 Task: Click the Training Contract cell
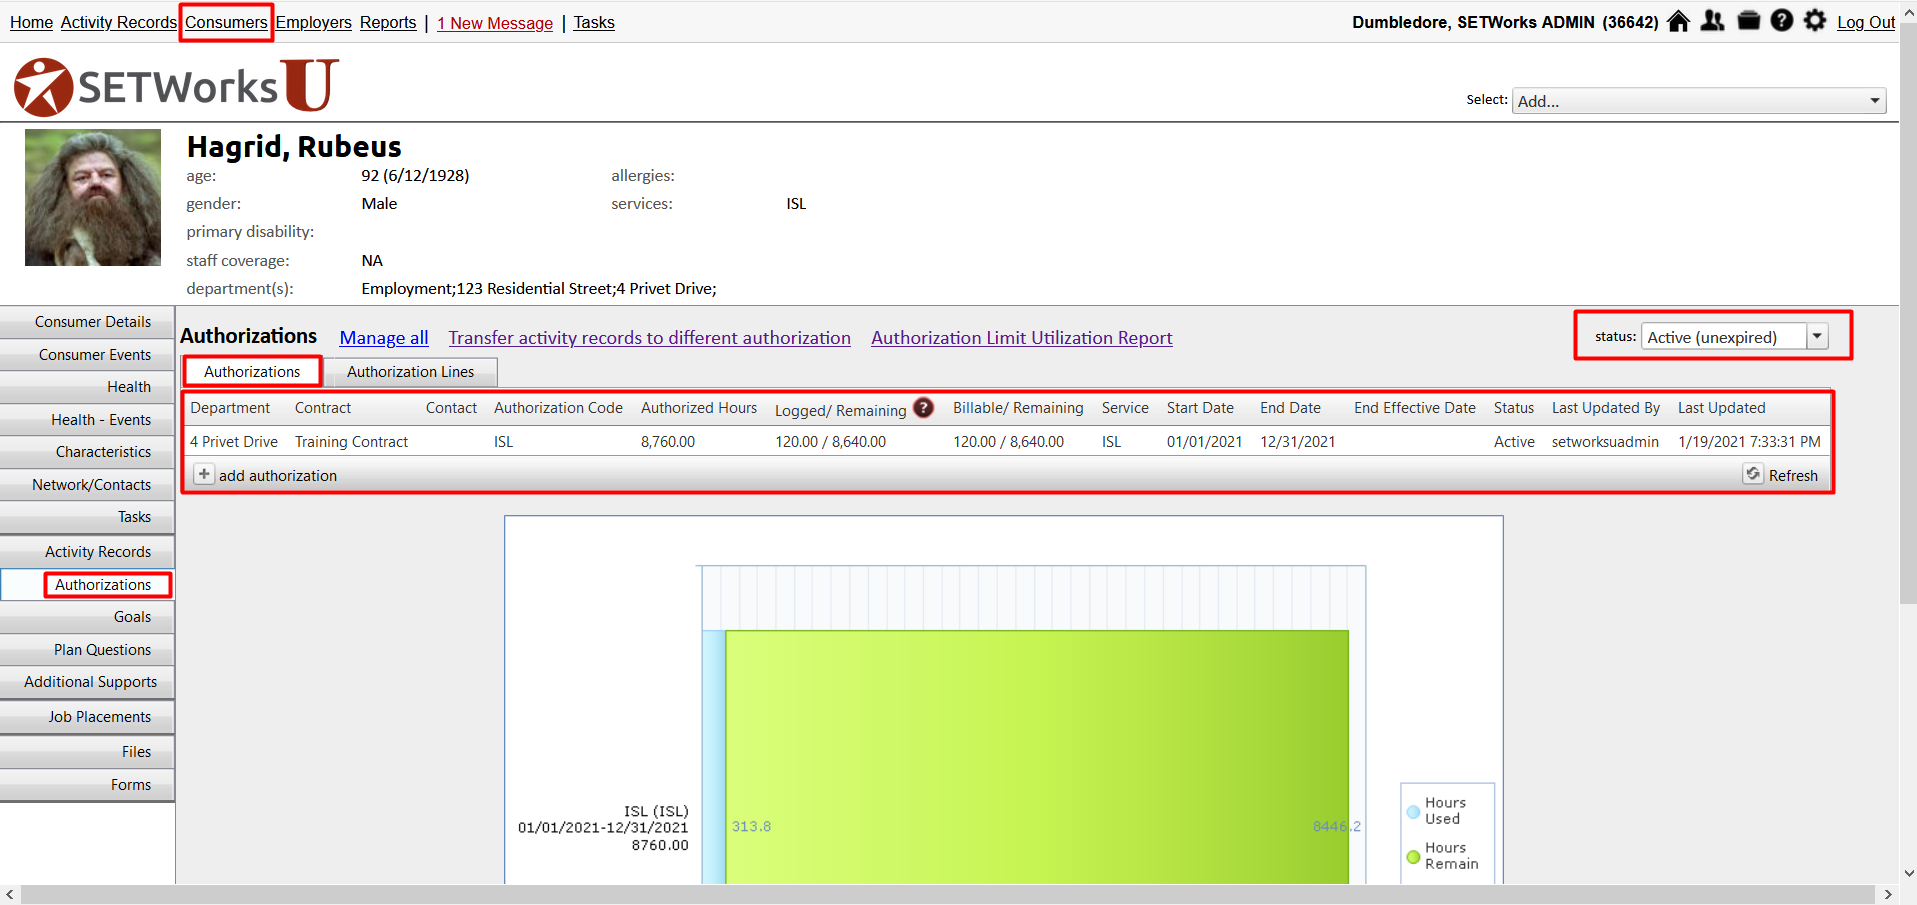(351, 442)
